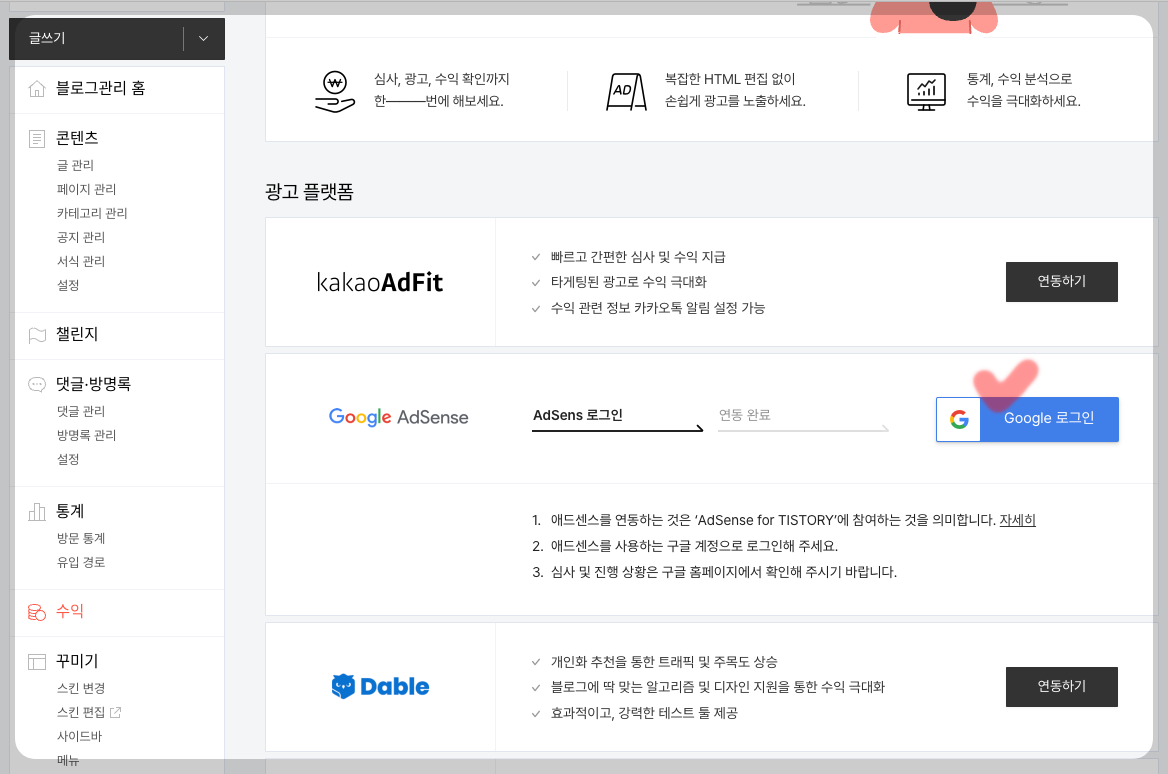Click the 콘텐츠 document icon
Screen dimensions: 1168x774
point(39,138)
